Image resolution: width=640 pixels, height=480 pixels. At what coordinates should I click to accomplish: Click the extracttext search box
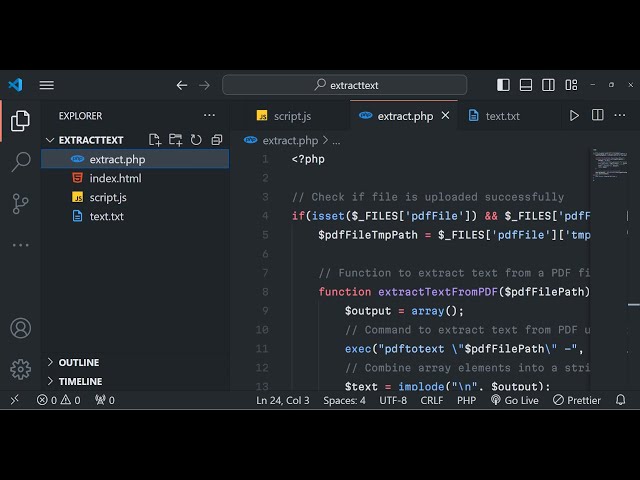[x=344, y=85]
